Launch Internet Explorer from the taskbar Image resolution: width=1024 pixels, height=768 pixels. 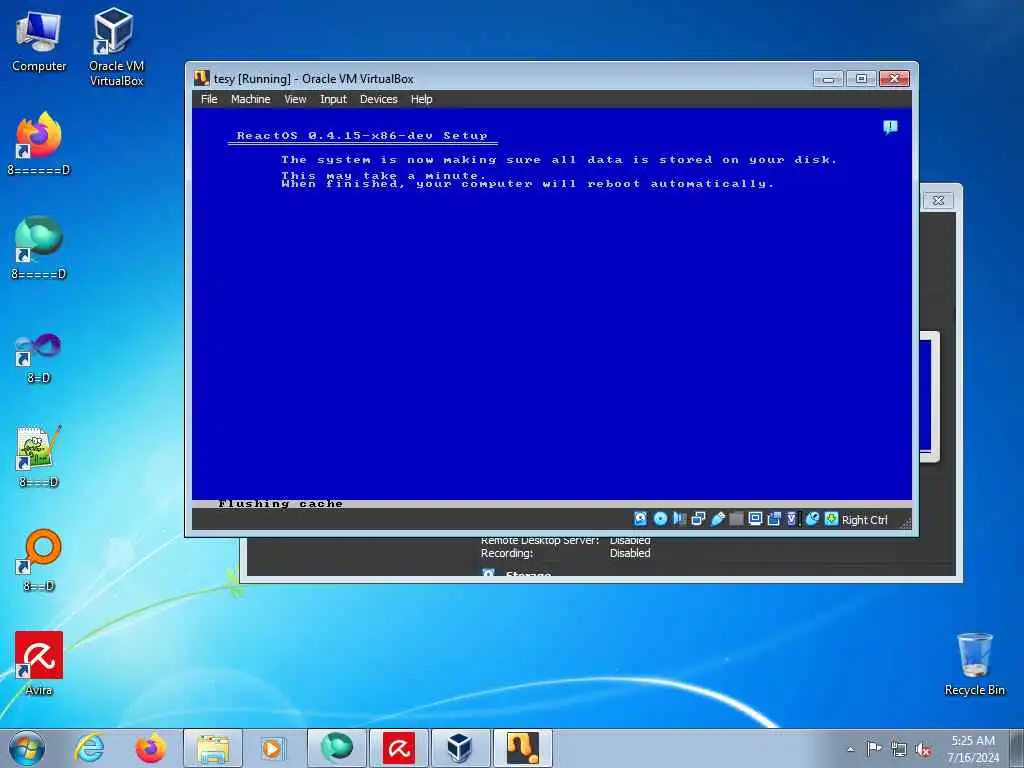pos(89,748)
